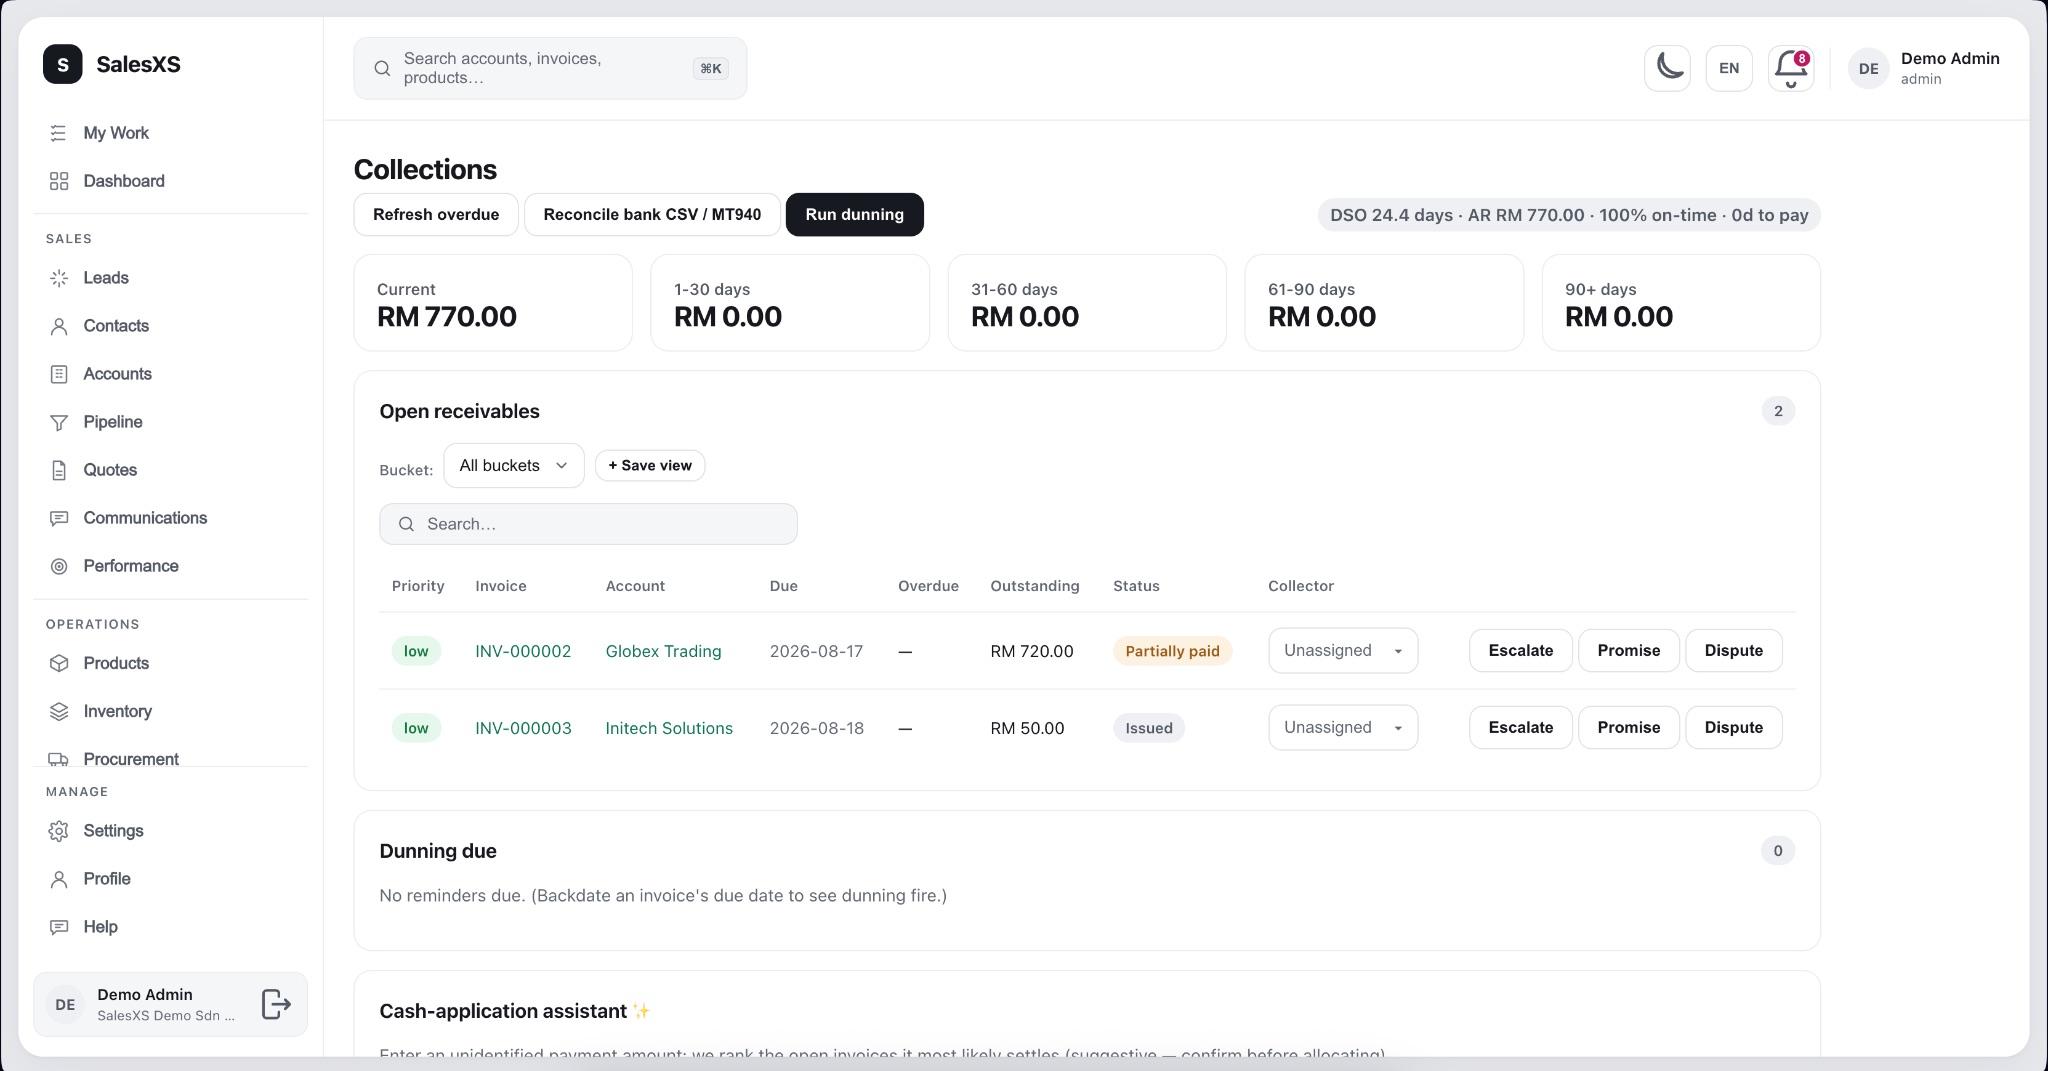This screenshot has height=1071, width=2048.
Task: Click the Partially paid status badge
Action: (1172, 651)
